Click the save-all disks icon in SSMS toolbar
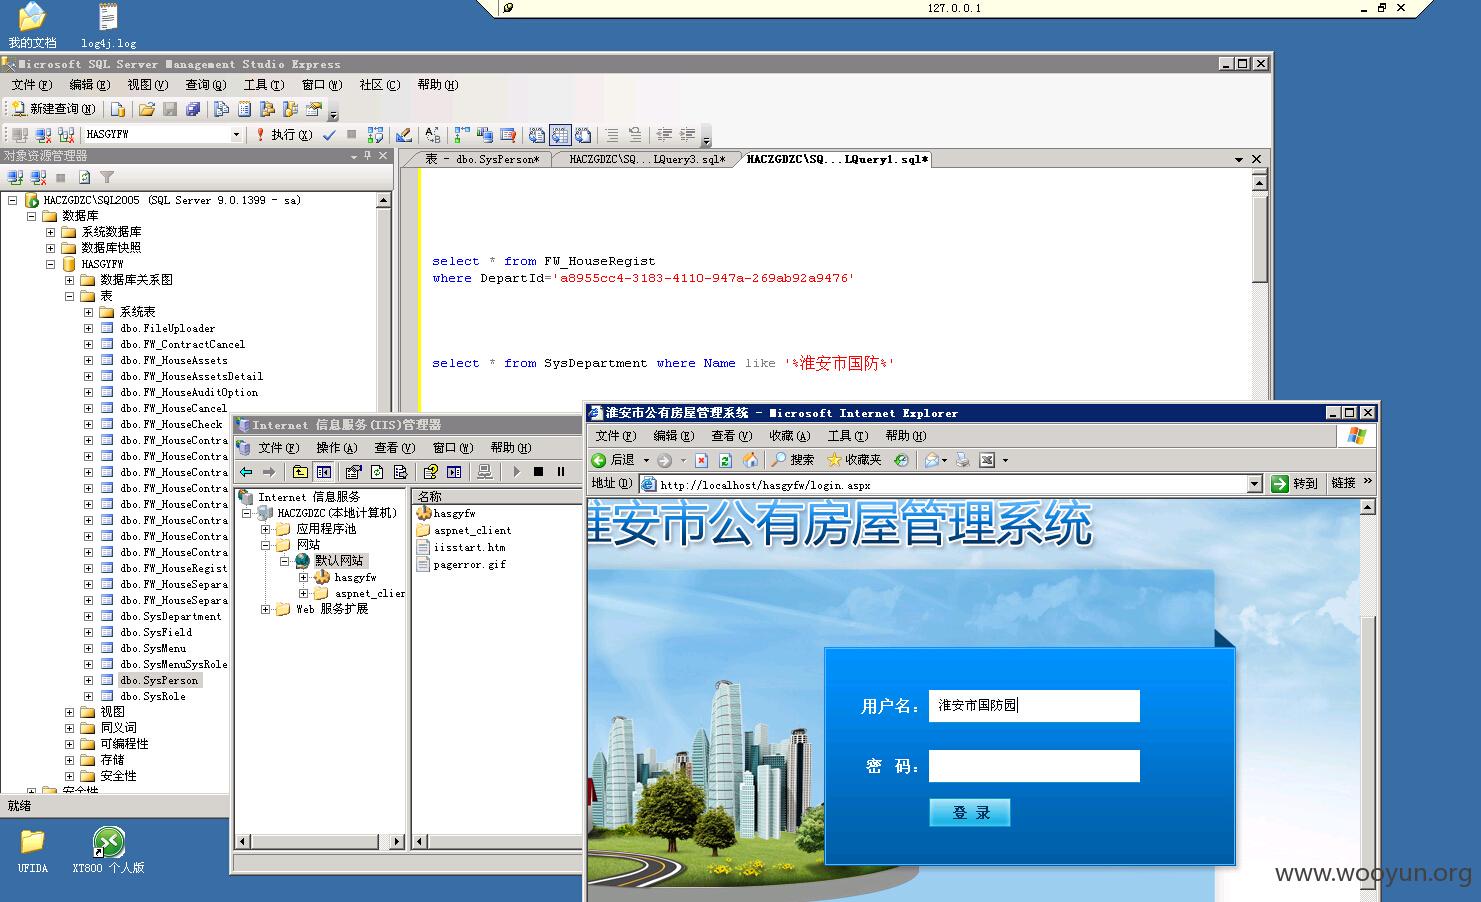The image size is (1481, 902). point(193,109)
